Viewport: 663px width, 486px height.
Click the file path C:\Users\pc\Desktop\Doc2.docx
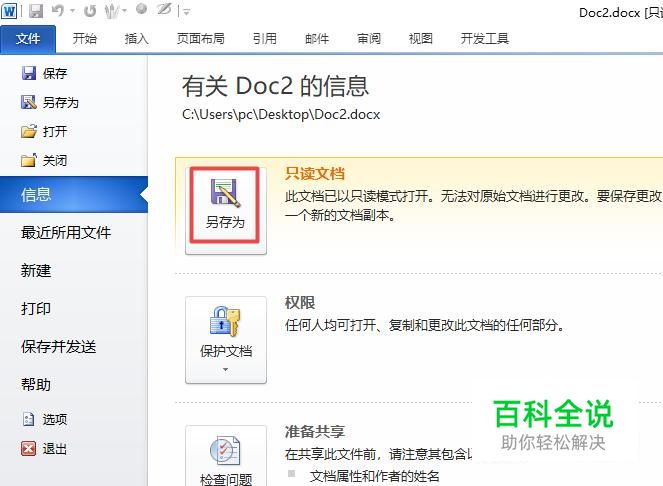click(281, 115)
